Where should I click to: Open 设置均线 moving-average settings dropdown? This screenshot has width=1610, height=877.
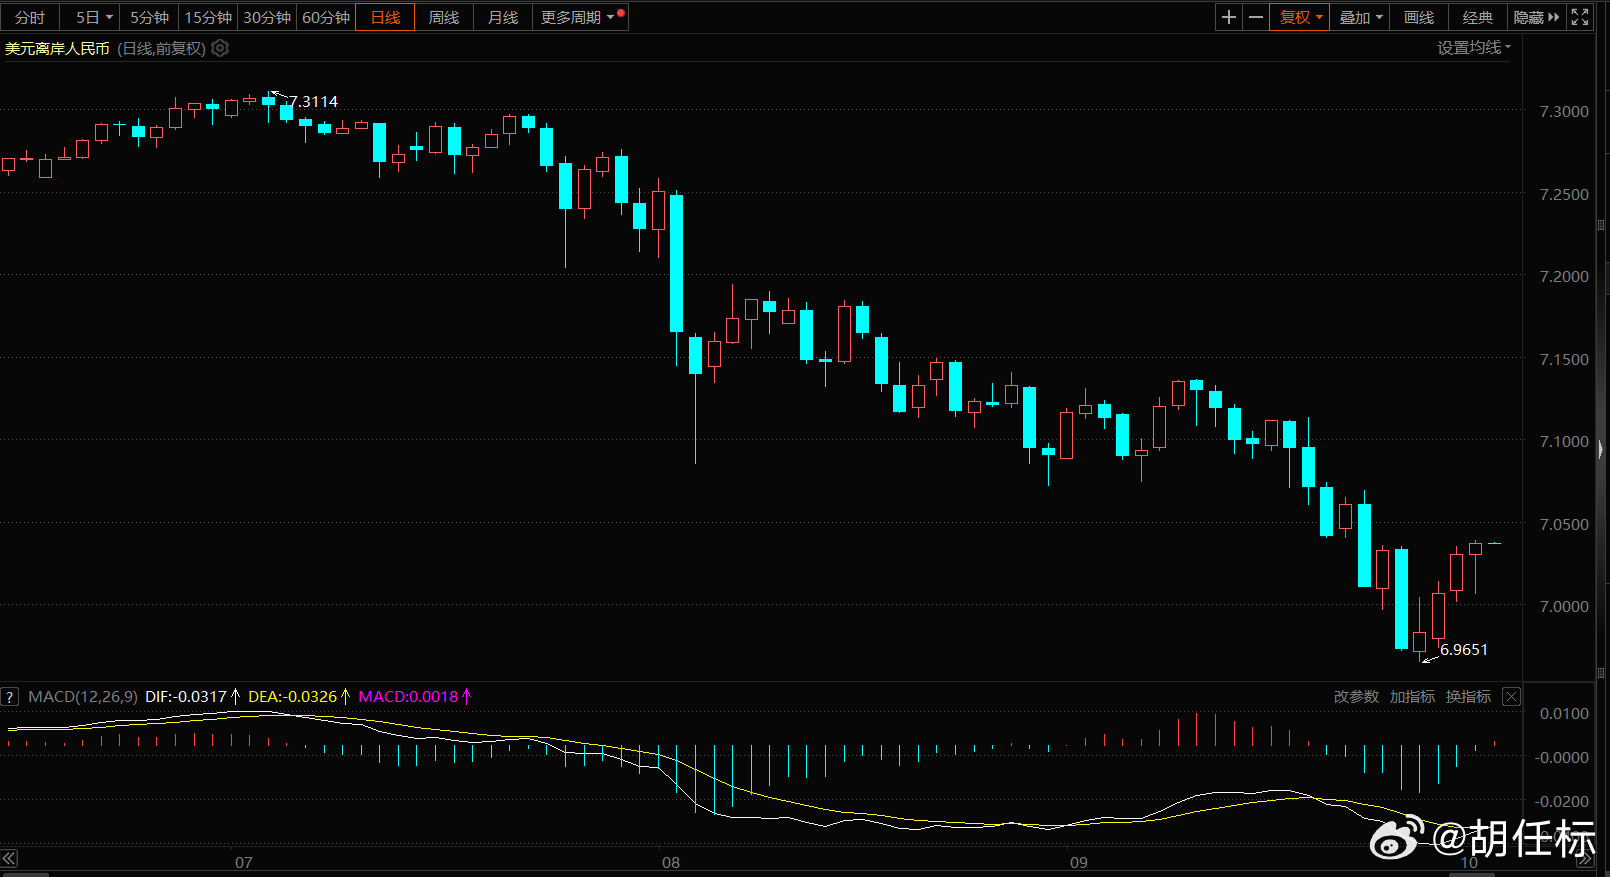[1474, 47]
